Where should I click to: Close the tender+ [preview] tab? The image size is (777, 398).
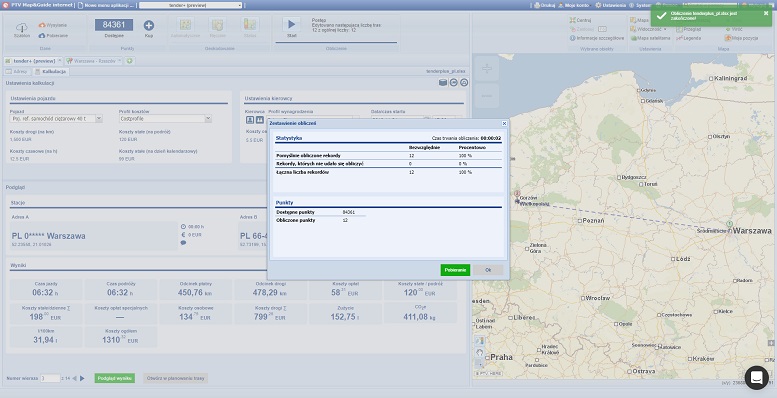[x=59, y=60]
